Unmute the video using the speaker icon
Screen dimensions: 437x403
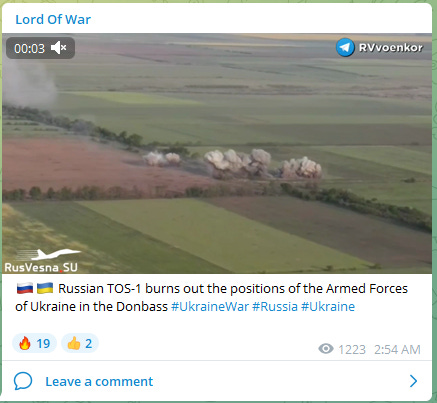[58, 48]
